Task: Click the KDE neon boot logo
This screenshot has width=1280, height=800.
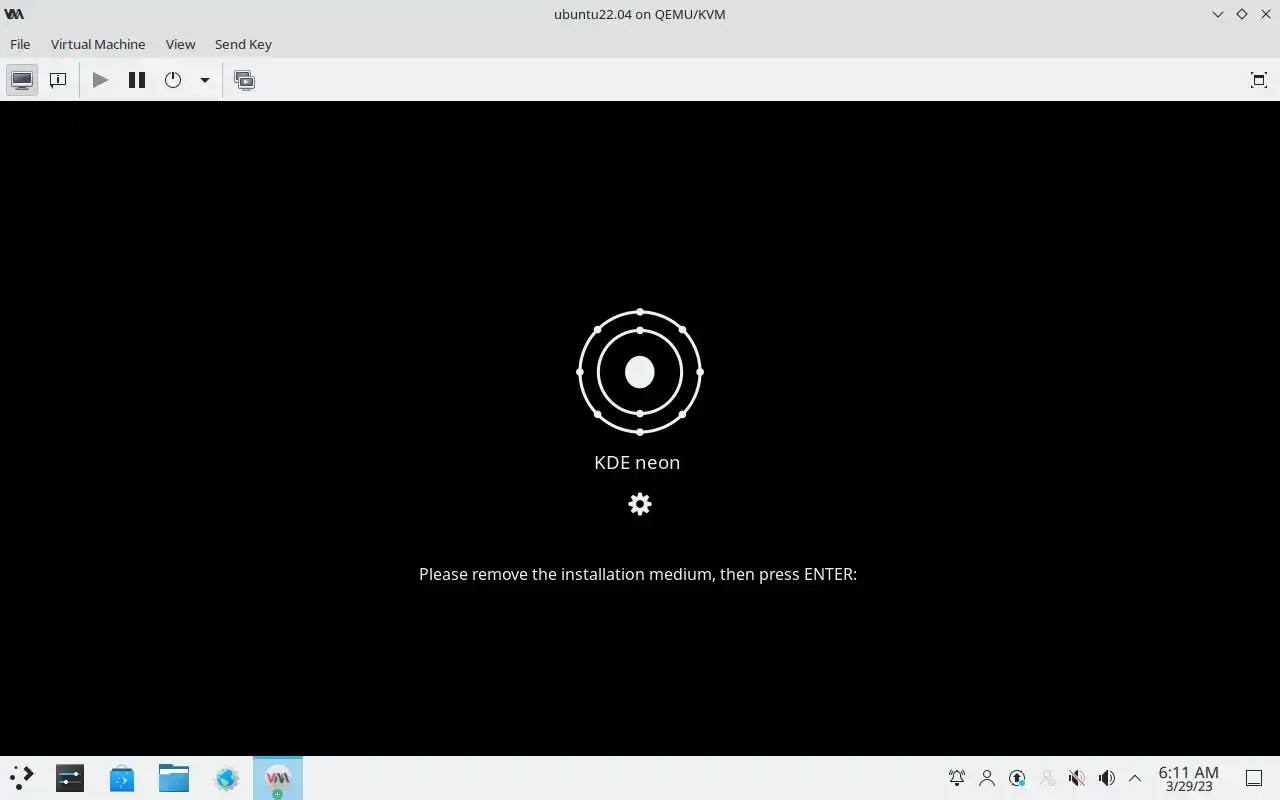Action: [x=640, y=372]
